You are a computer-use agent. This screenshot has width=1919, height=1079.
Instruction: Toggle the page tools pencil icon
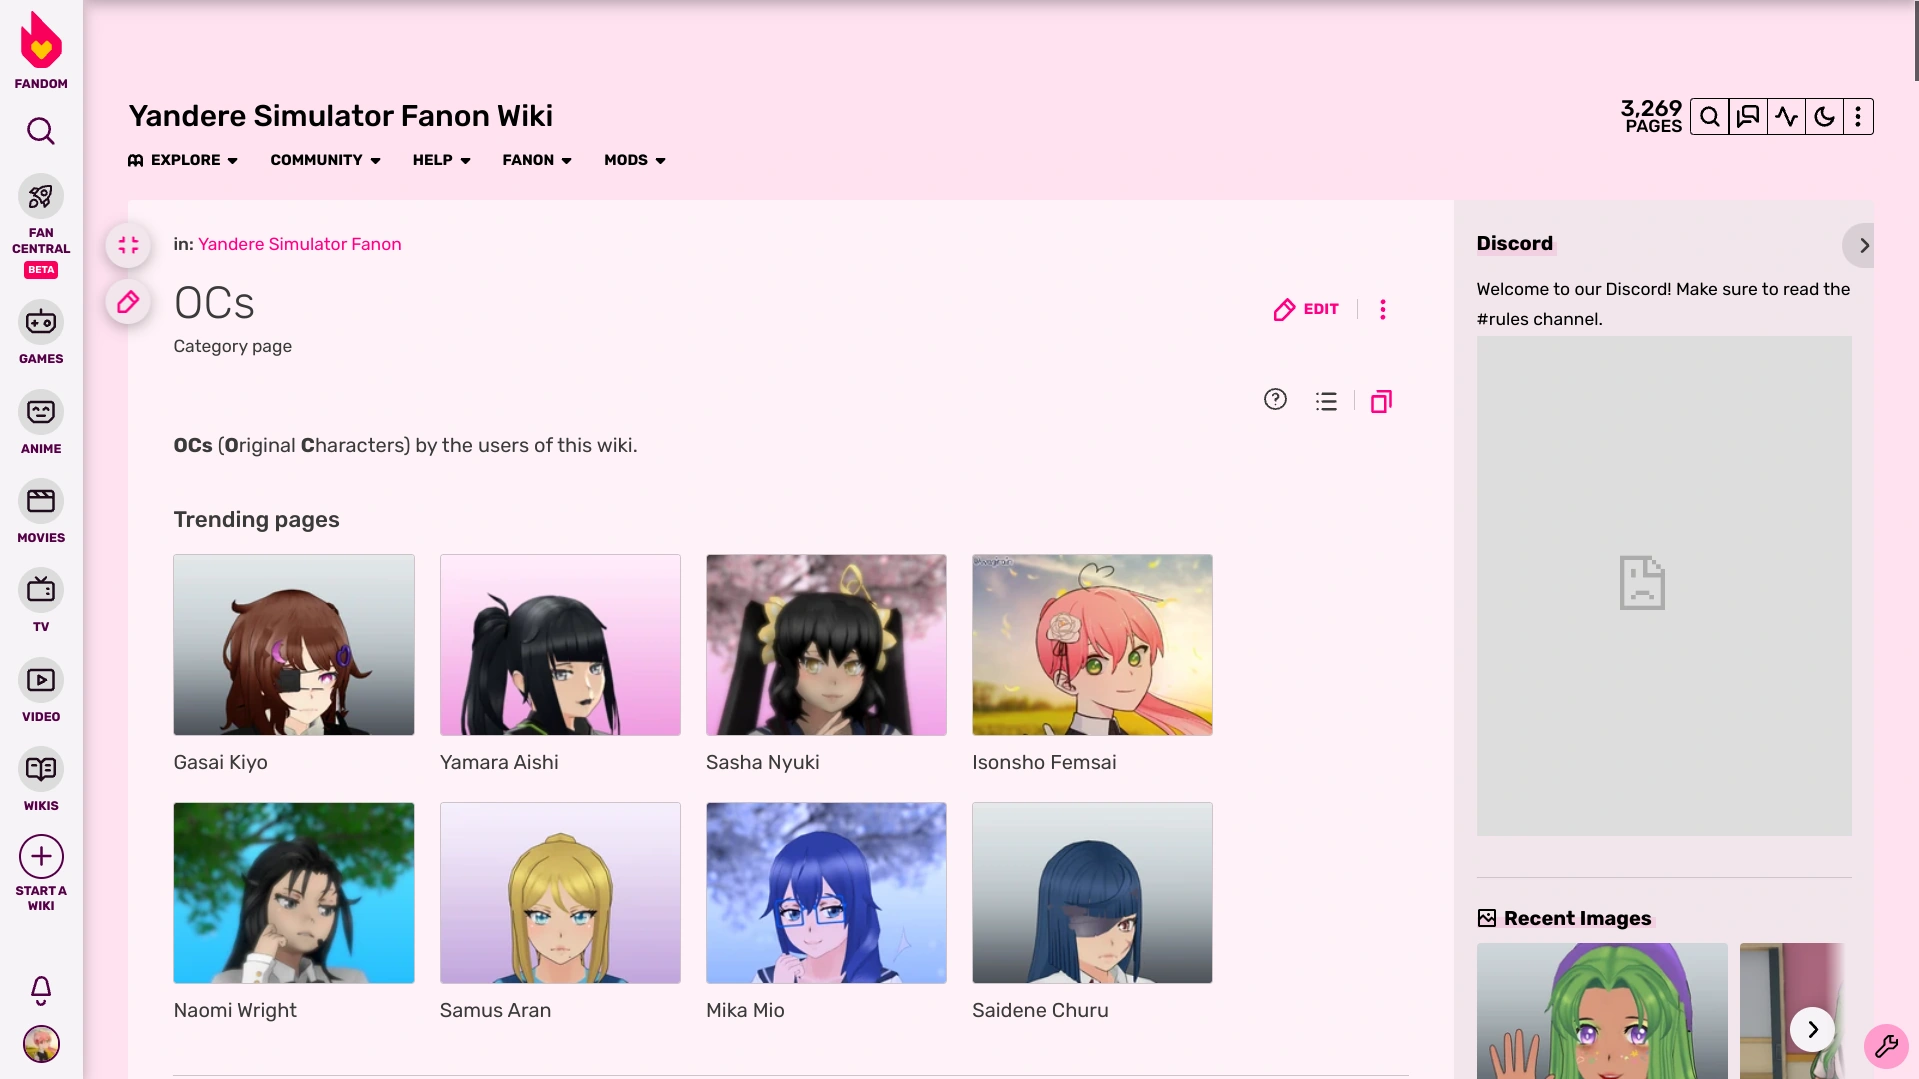pos(128,301)
